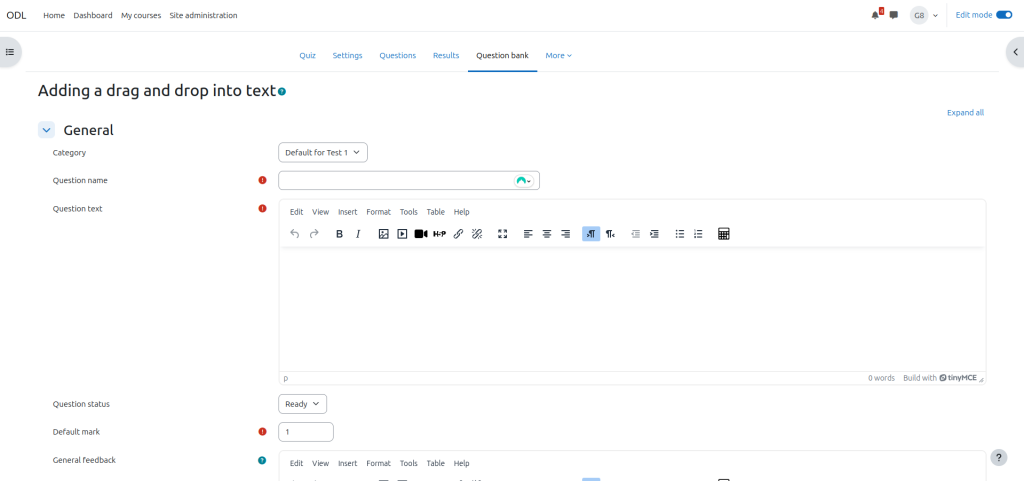Switch to the Questions tab
Viewport: 1024px width, 481px height.
click(397, 56)
